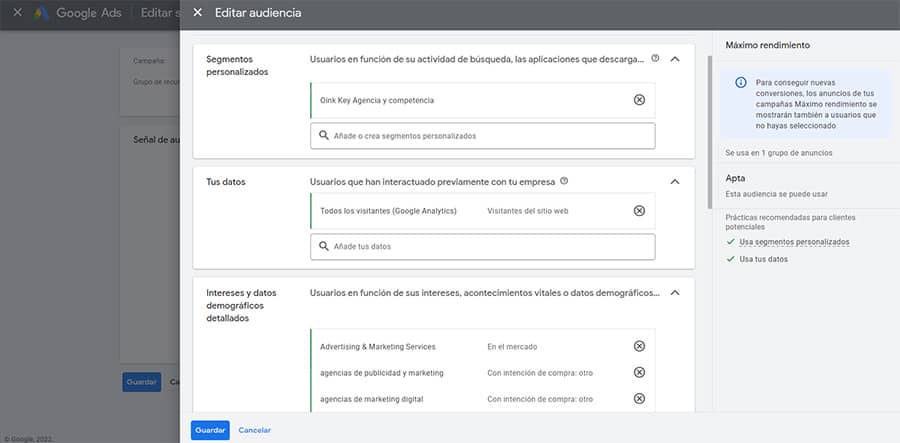Screen dimensions: 900x443
Task: Click the Usa tus datos recommendation
Action: click(763, 259)
